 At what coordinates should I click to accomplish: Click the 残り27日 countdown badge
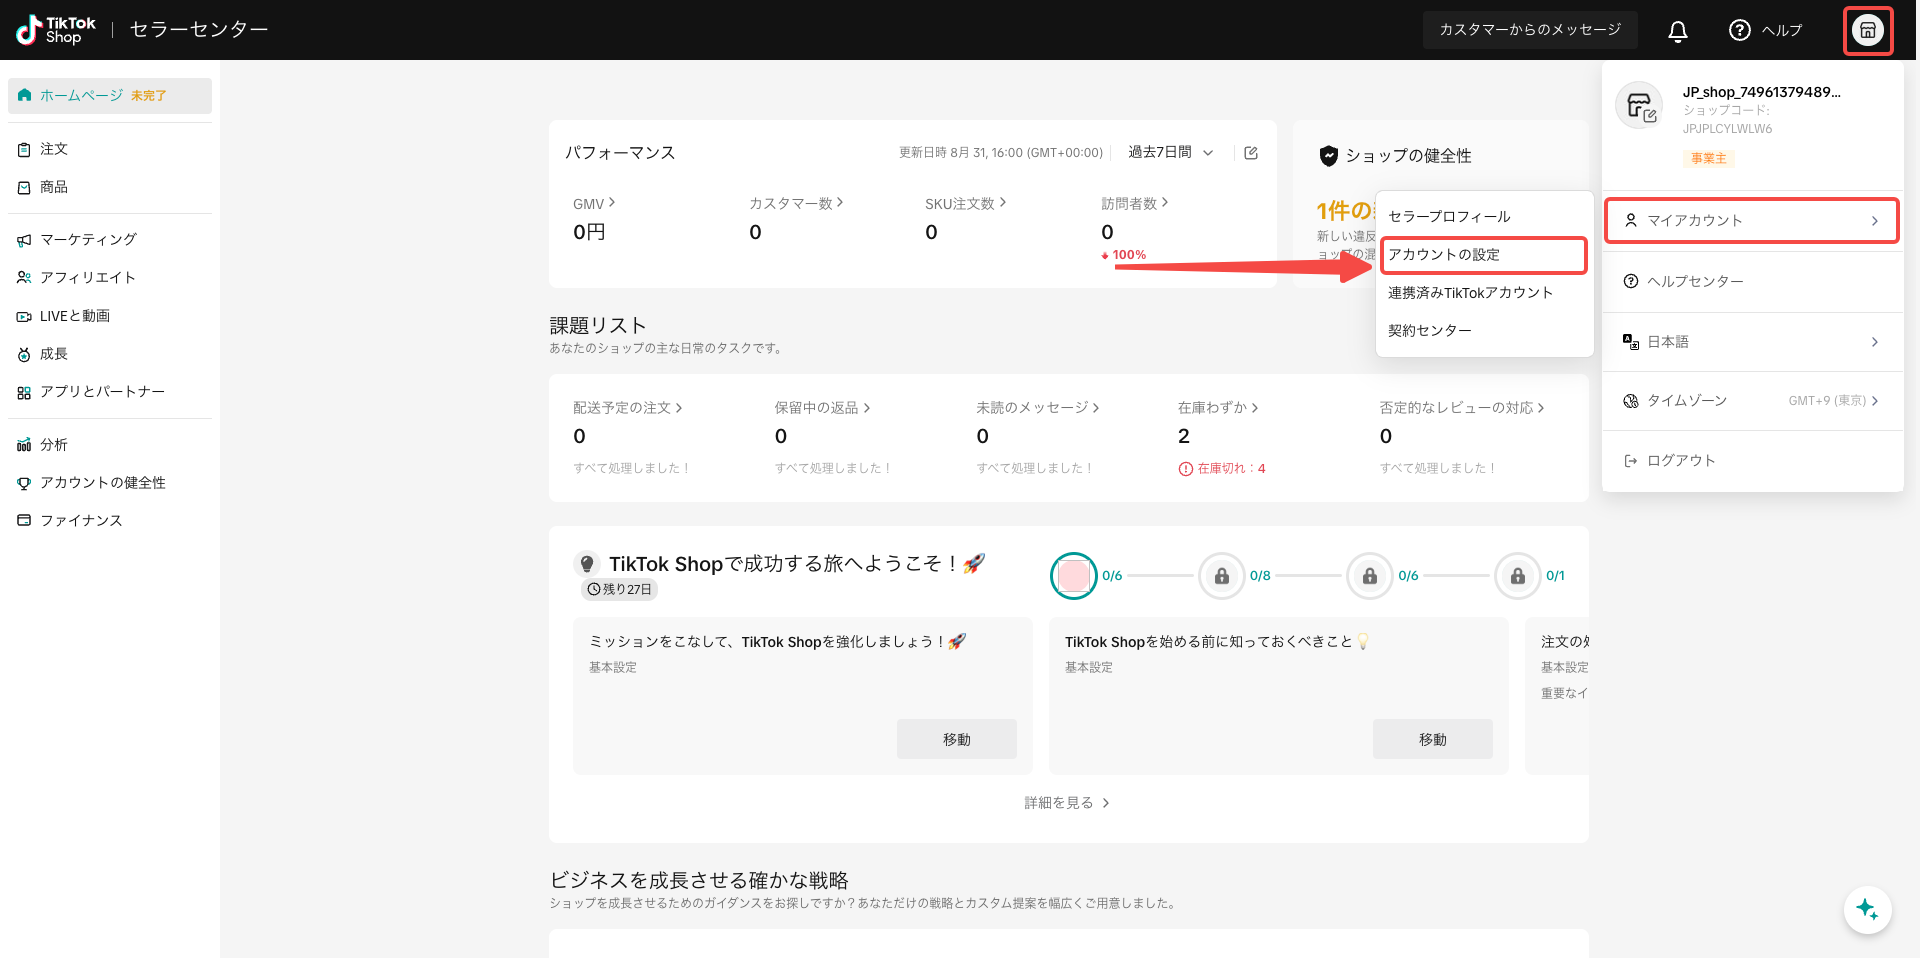pyautogui.click(x=619, y=590)
